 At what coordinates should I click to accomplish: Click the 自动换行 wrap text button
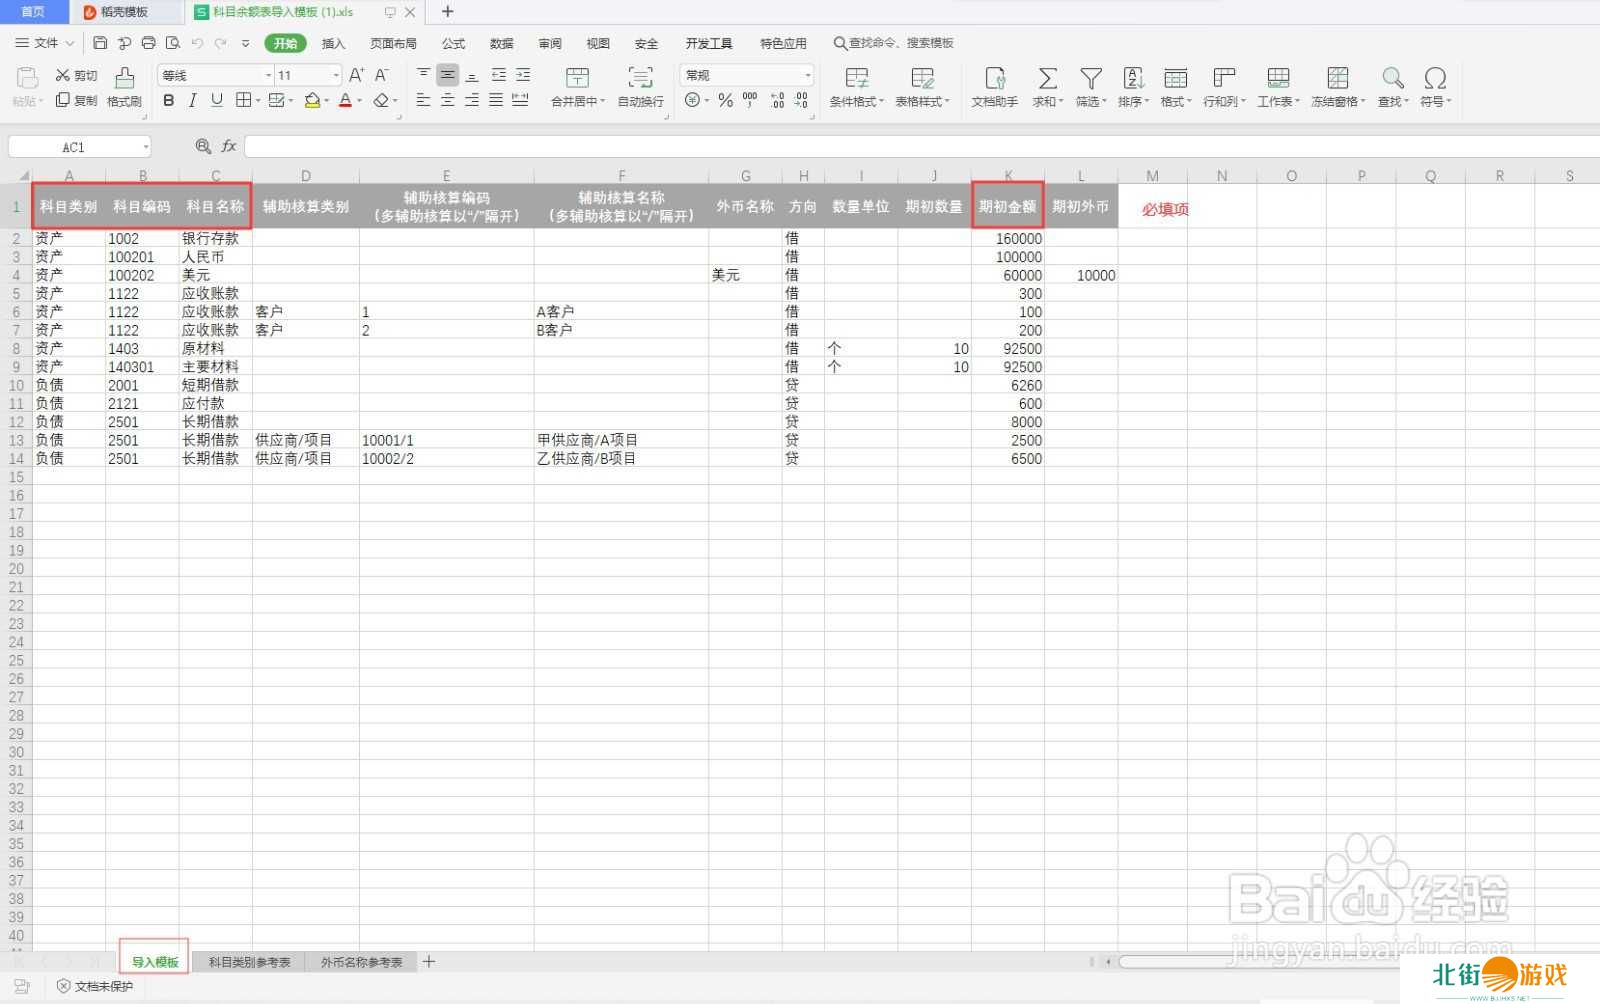tap(640, 79)
